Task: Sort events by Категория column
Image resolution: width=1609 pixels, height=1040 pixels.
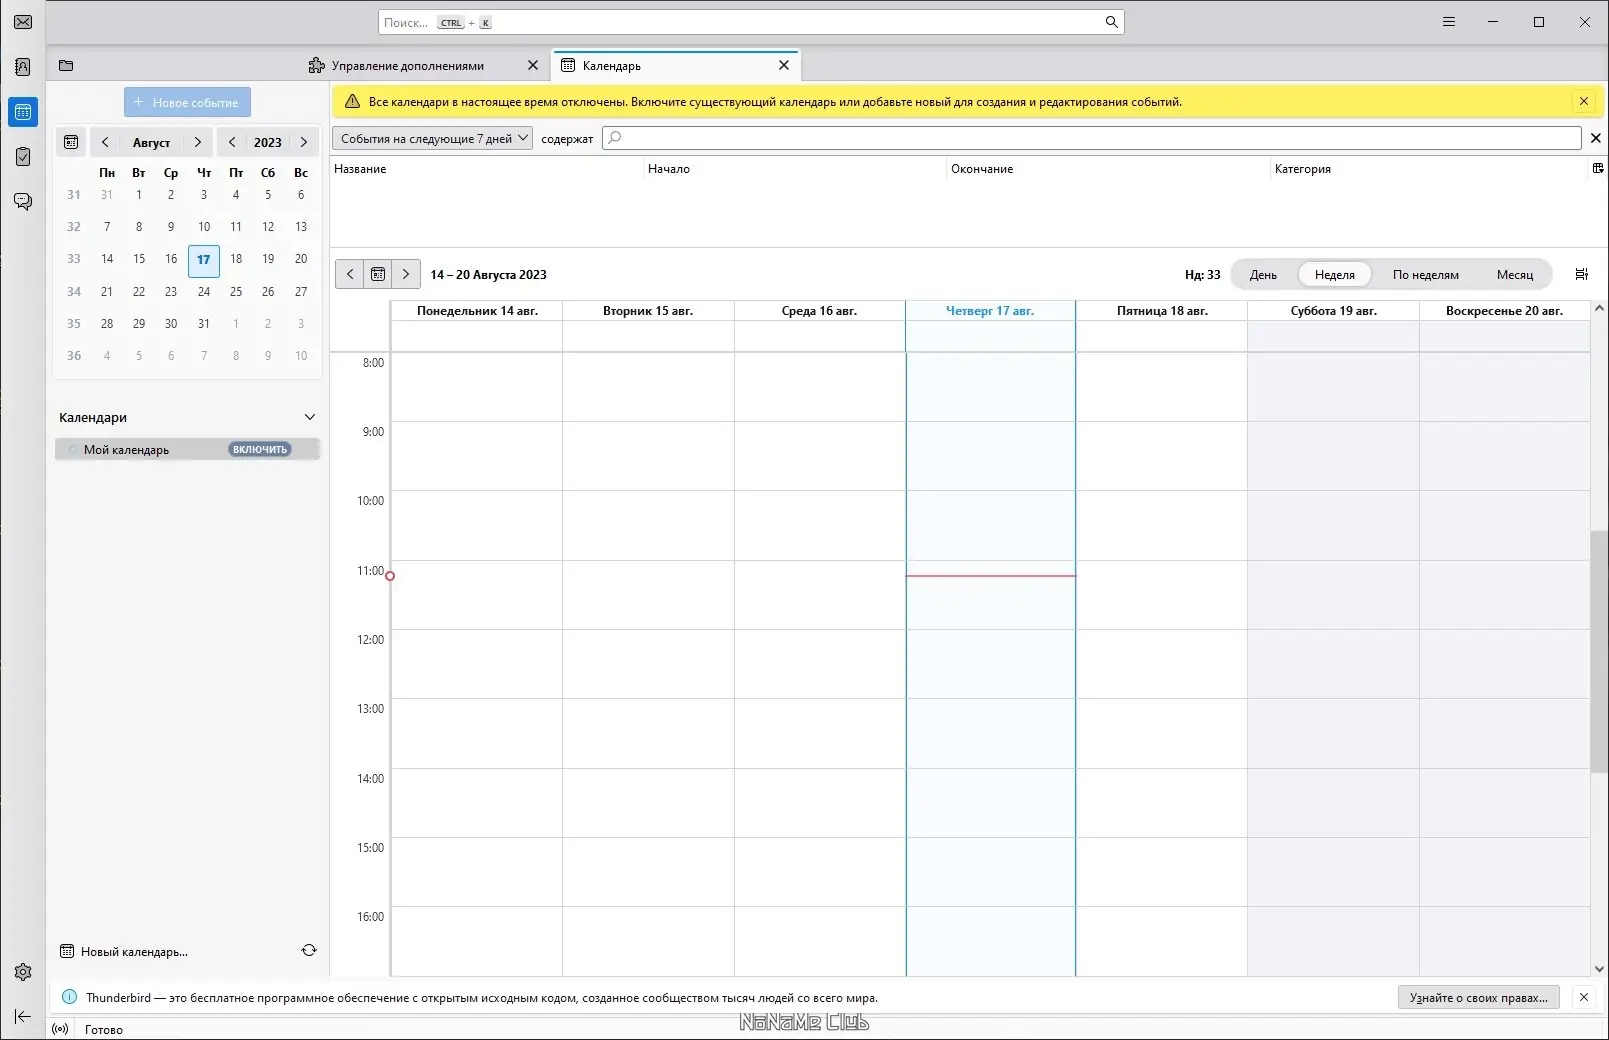Action: click(x=1430, y=169)
